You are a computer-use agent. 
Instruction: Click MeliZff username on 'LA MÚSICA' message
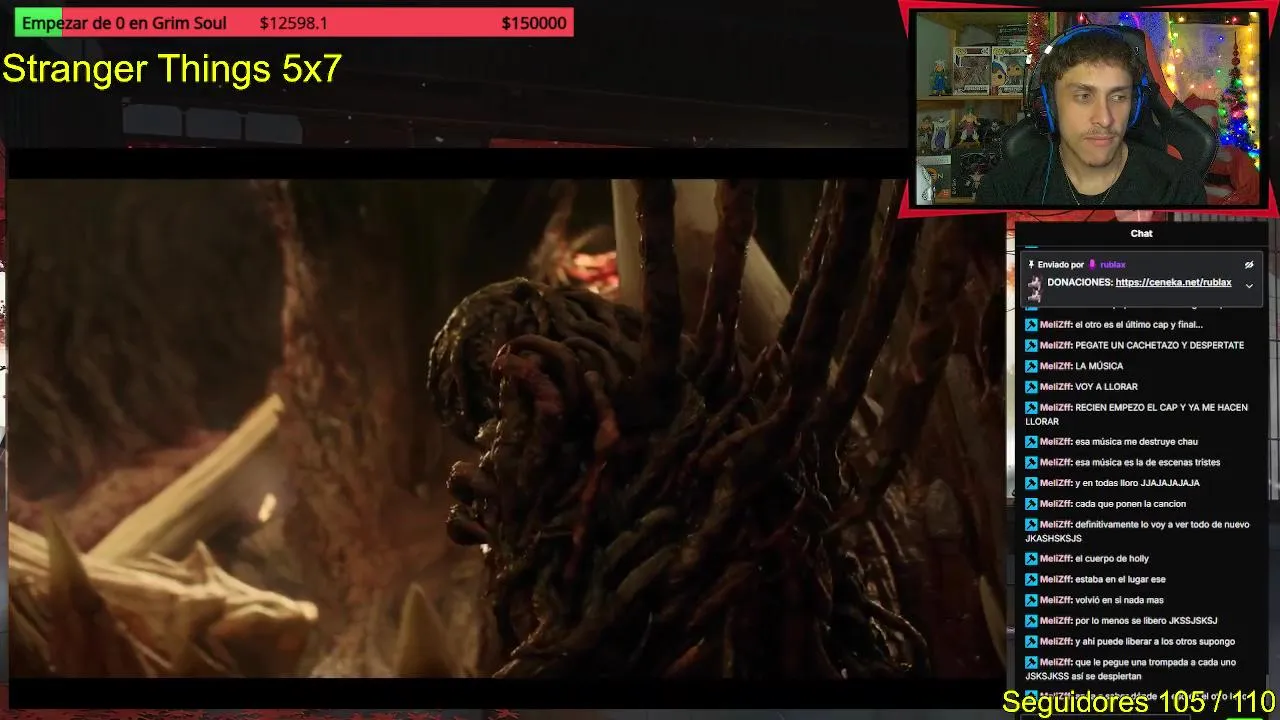1056,366
